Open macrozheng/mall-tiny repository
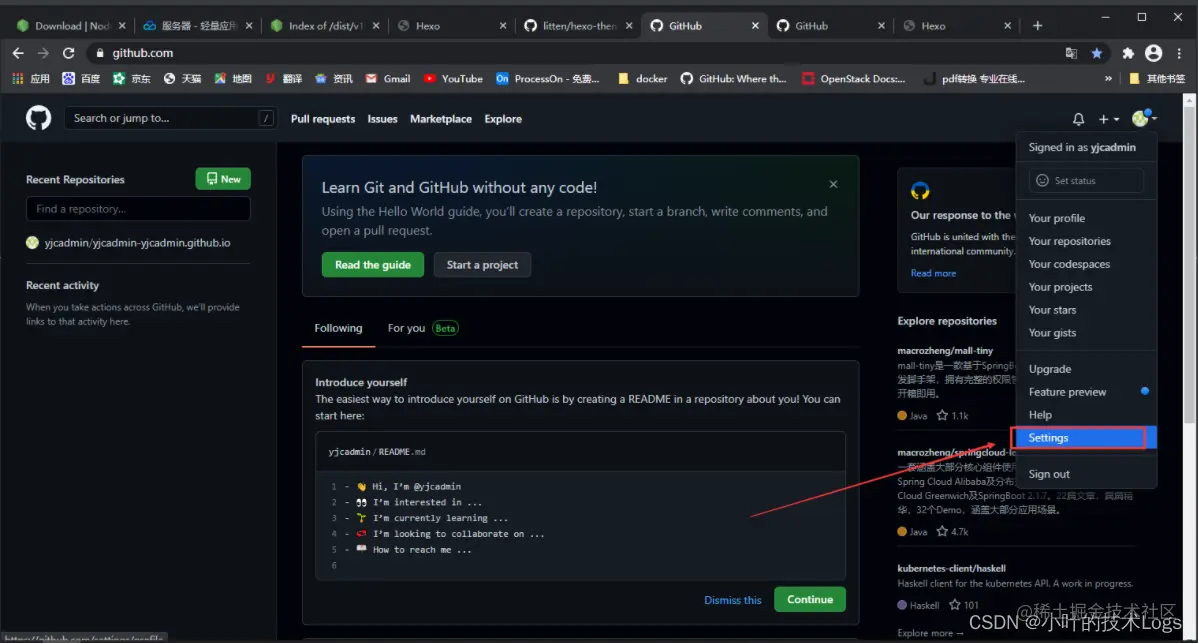 [945, 351]
